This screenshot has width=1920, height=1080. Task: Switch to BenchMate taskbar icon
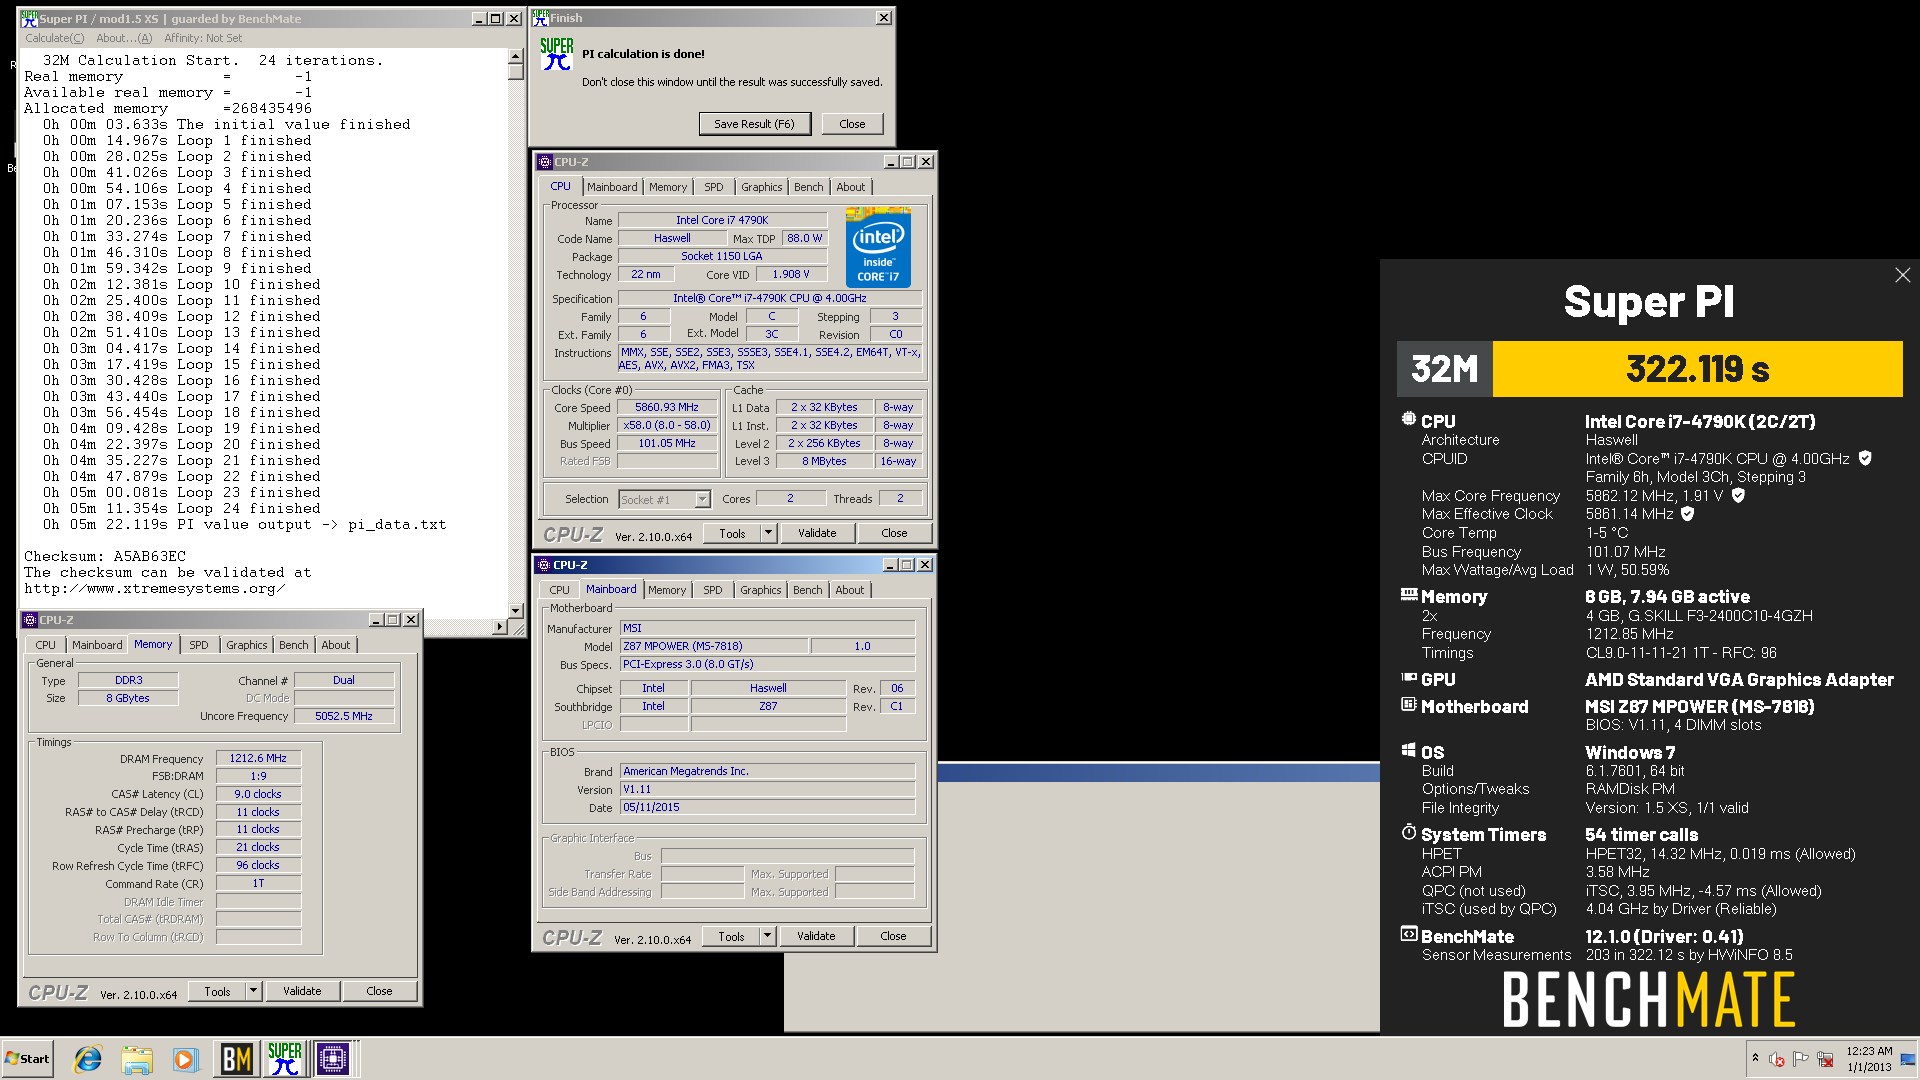[x=236, y=1059]
